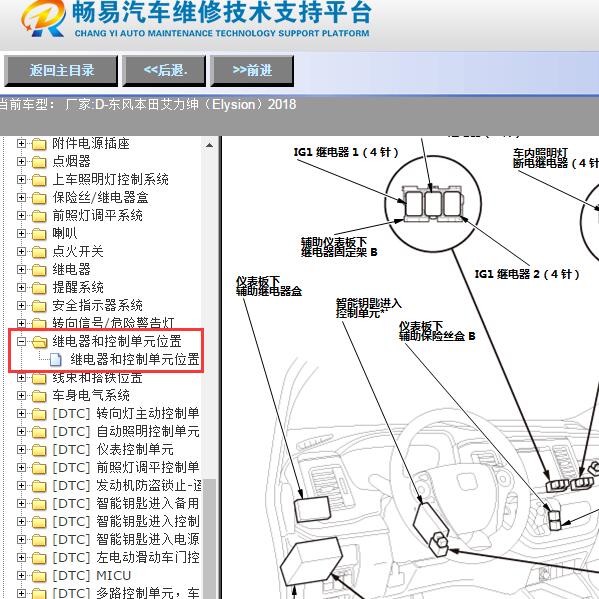Image resolution: width=599 pixels, height=599 pixels.
Task: Select the 继电器和控制单元位置 document entry
Action: [135, 359]
